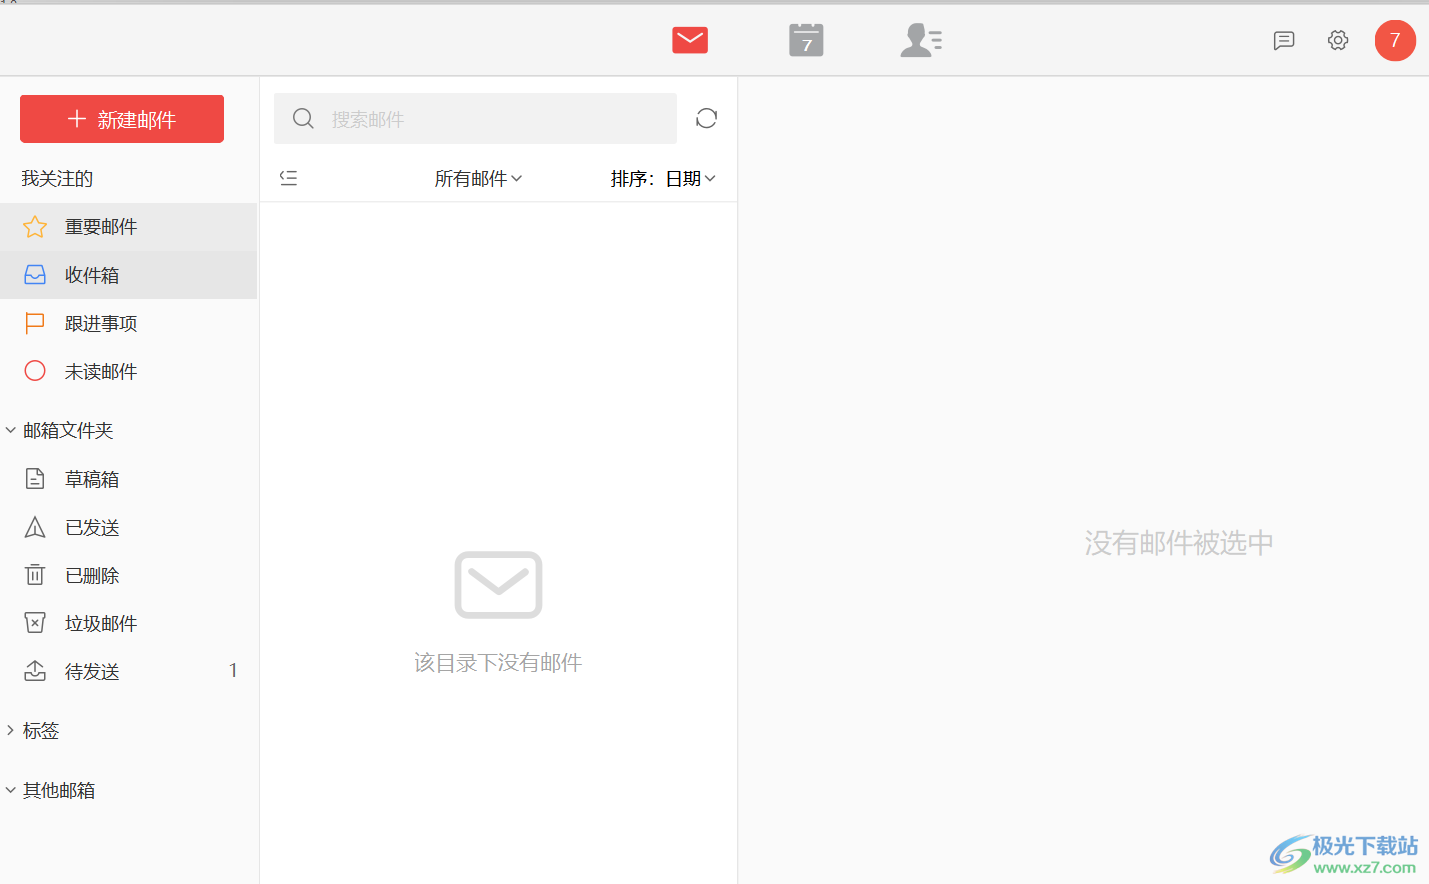Click the 新建邮件 button
This screenshot has height=884, width=1429.
point(122,119)
